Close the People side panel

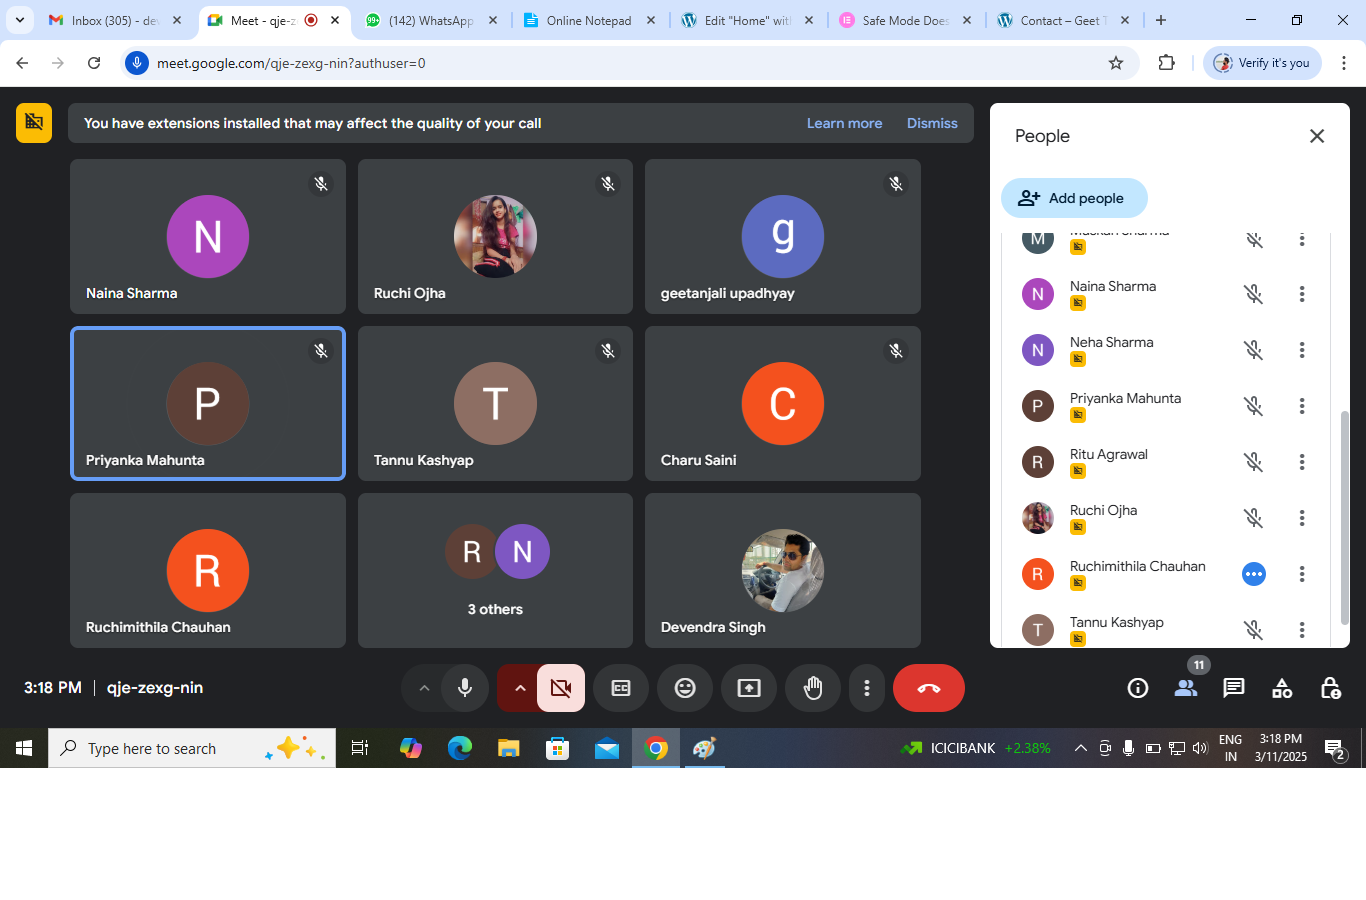[1317, 136]
